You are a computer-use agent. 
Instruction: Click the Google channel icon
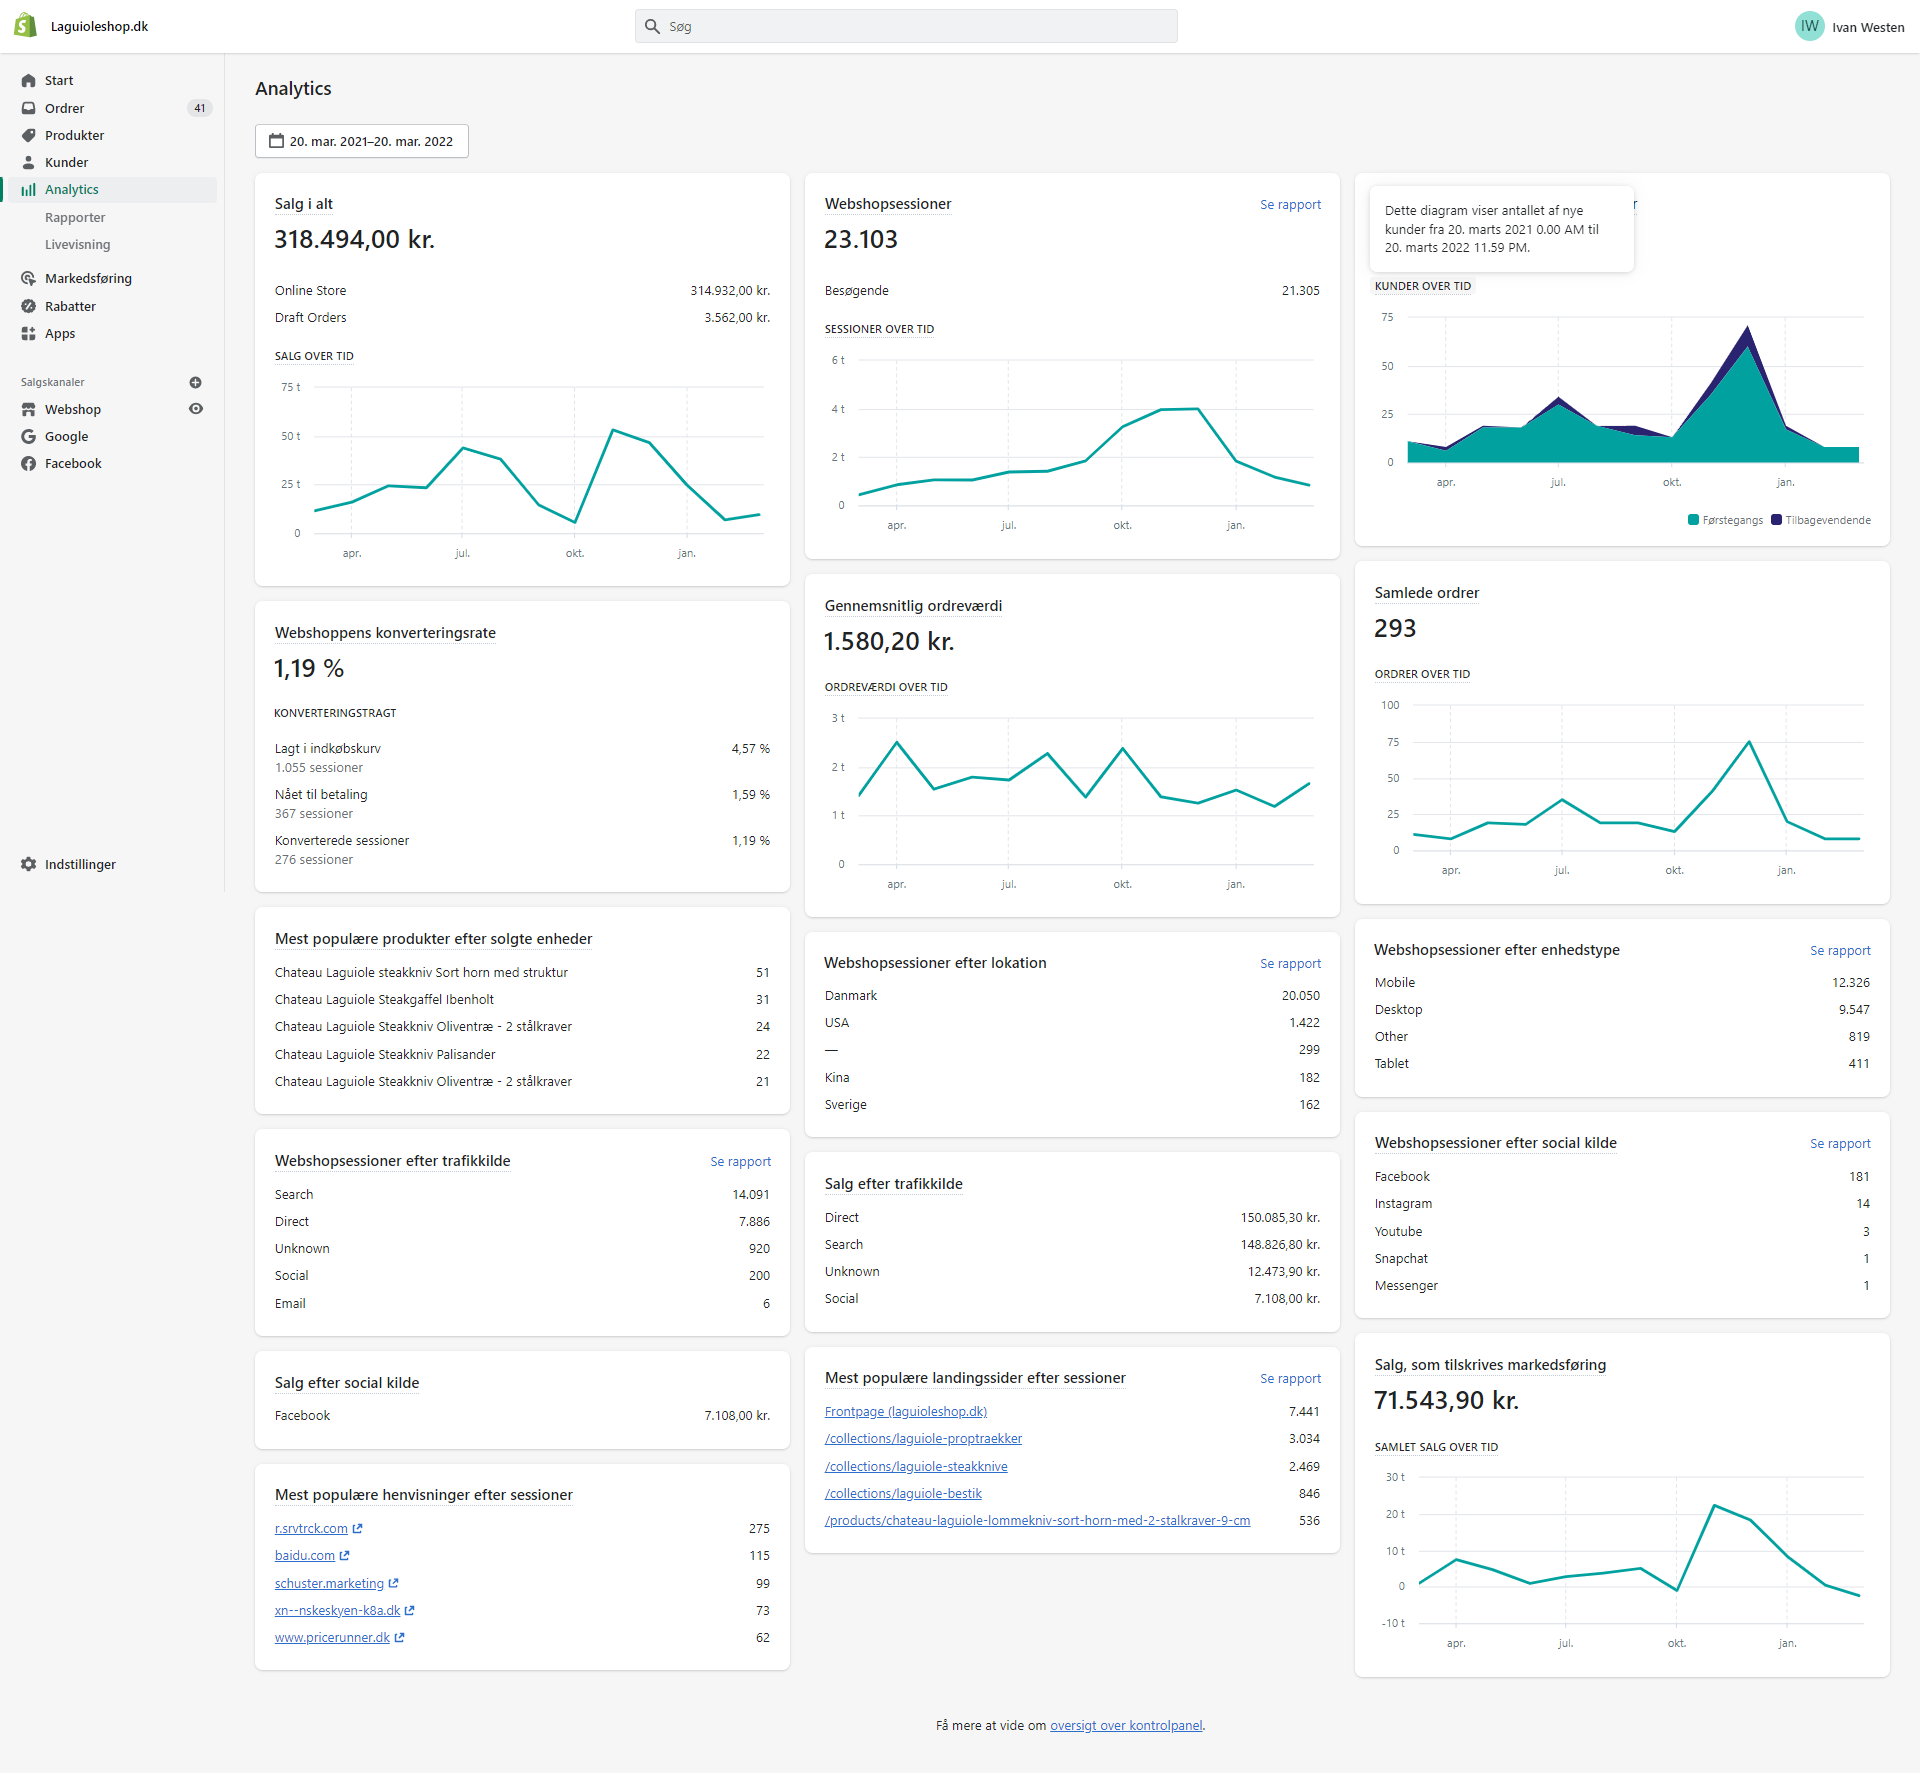[28, 436]
